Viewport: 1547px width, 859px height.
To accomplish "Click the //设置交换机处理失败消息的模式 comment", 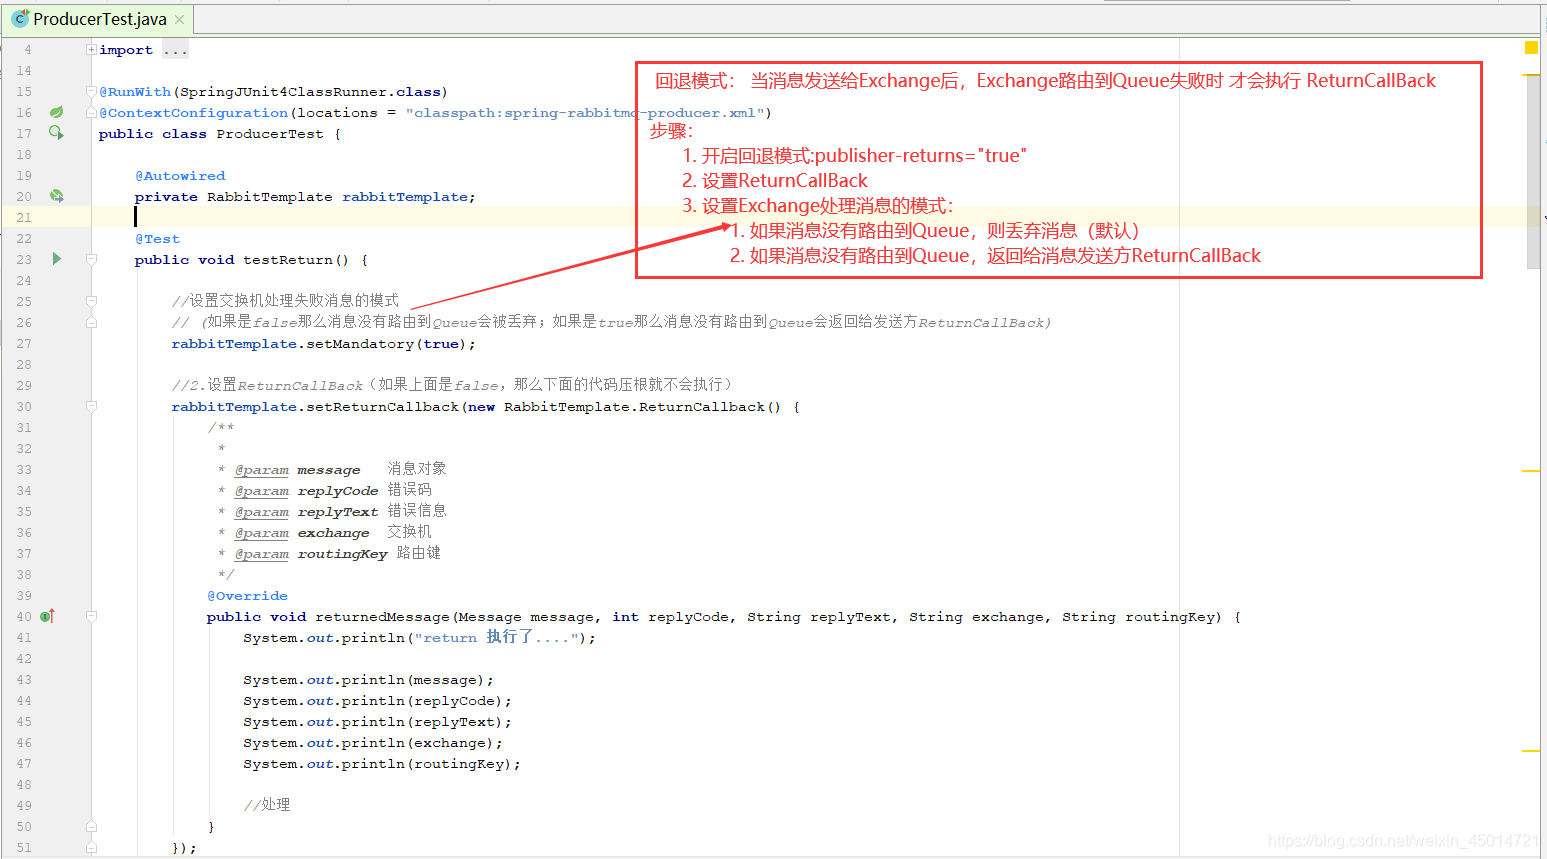I will tap(285, 300).
